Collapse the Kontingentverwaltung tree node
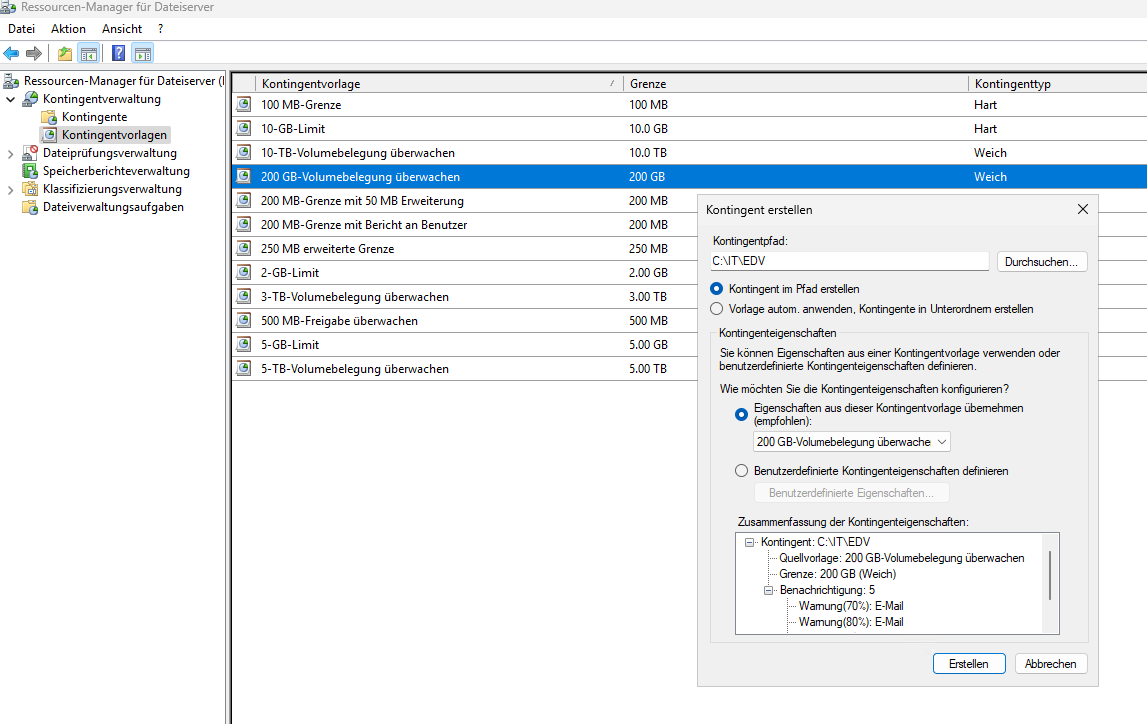The width and height of the screenshot is (1147, 724). pos(11,99)
